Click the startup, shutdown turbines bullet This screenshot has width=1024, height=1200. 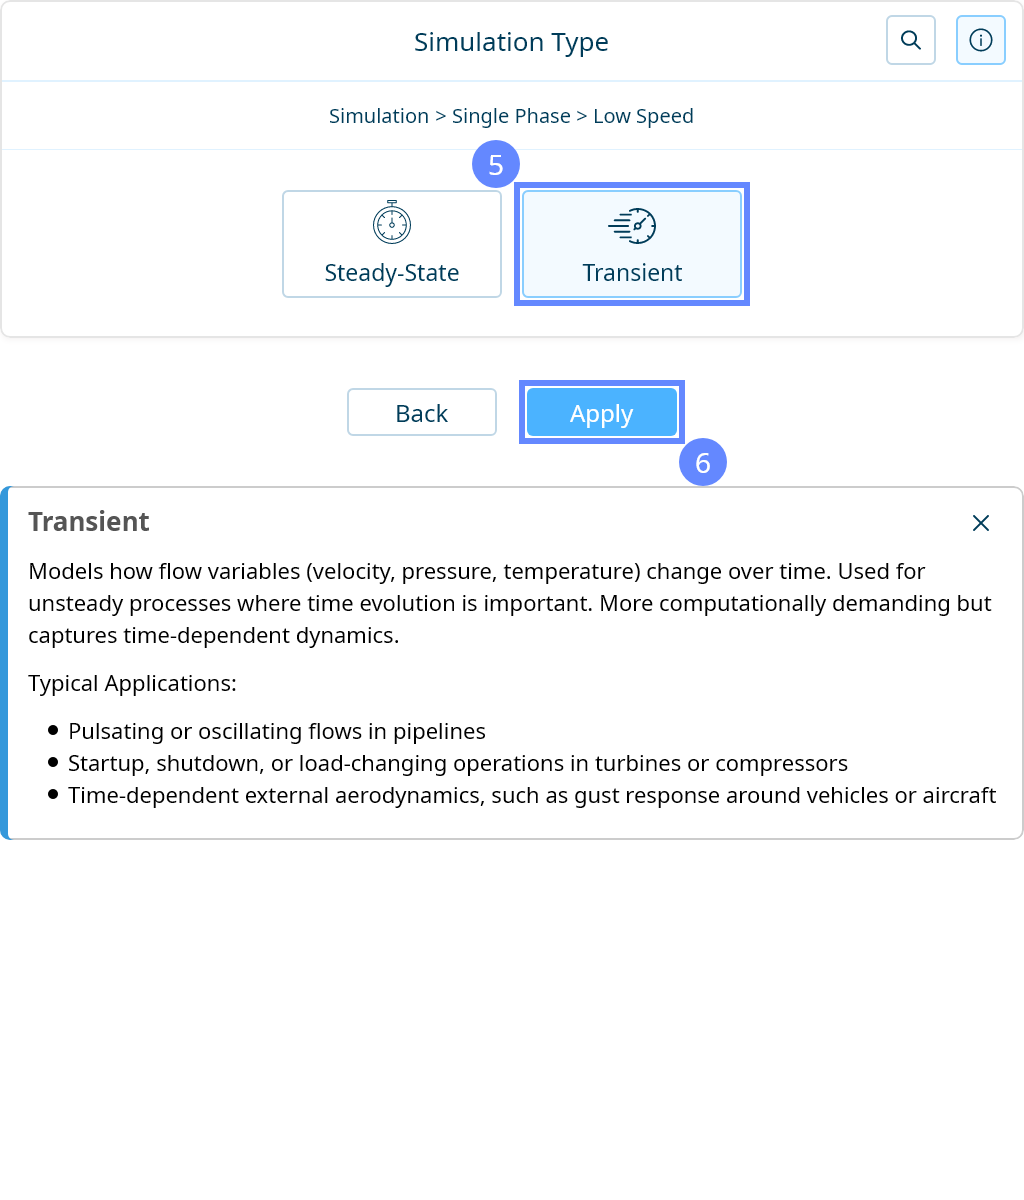(x=457, y=763)
